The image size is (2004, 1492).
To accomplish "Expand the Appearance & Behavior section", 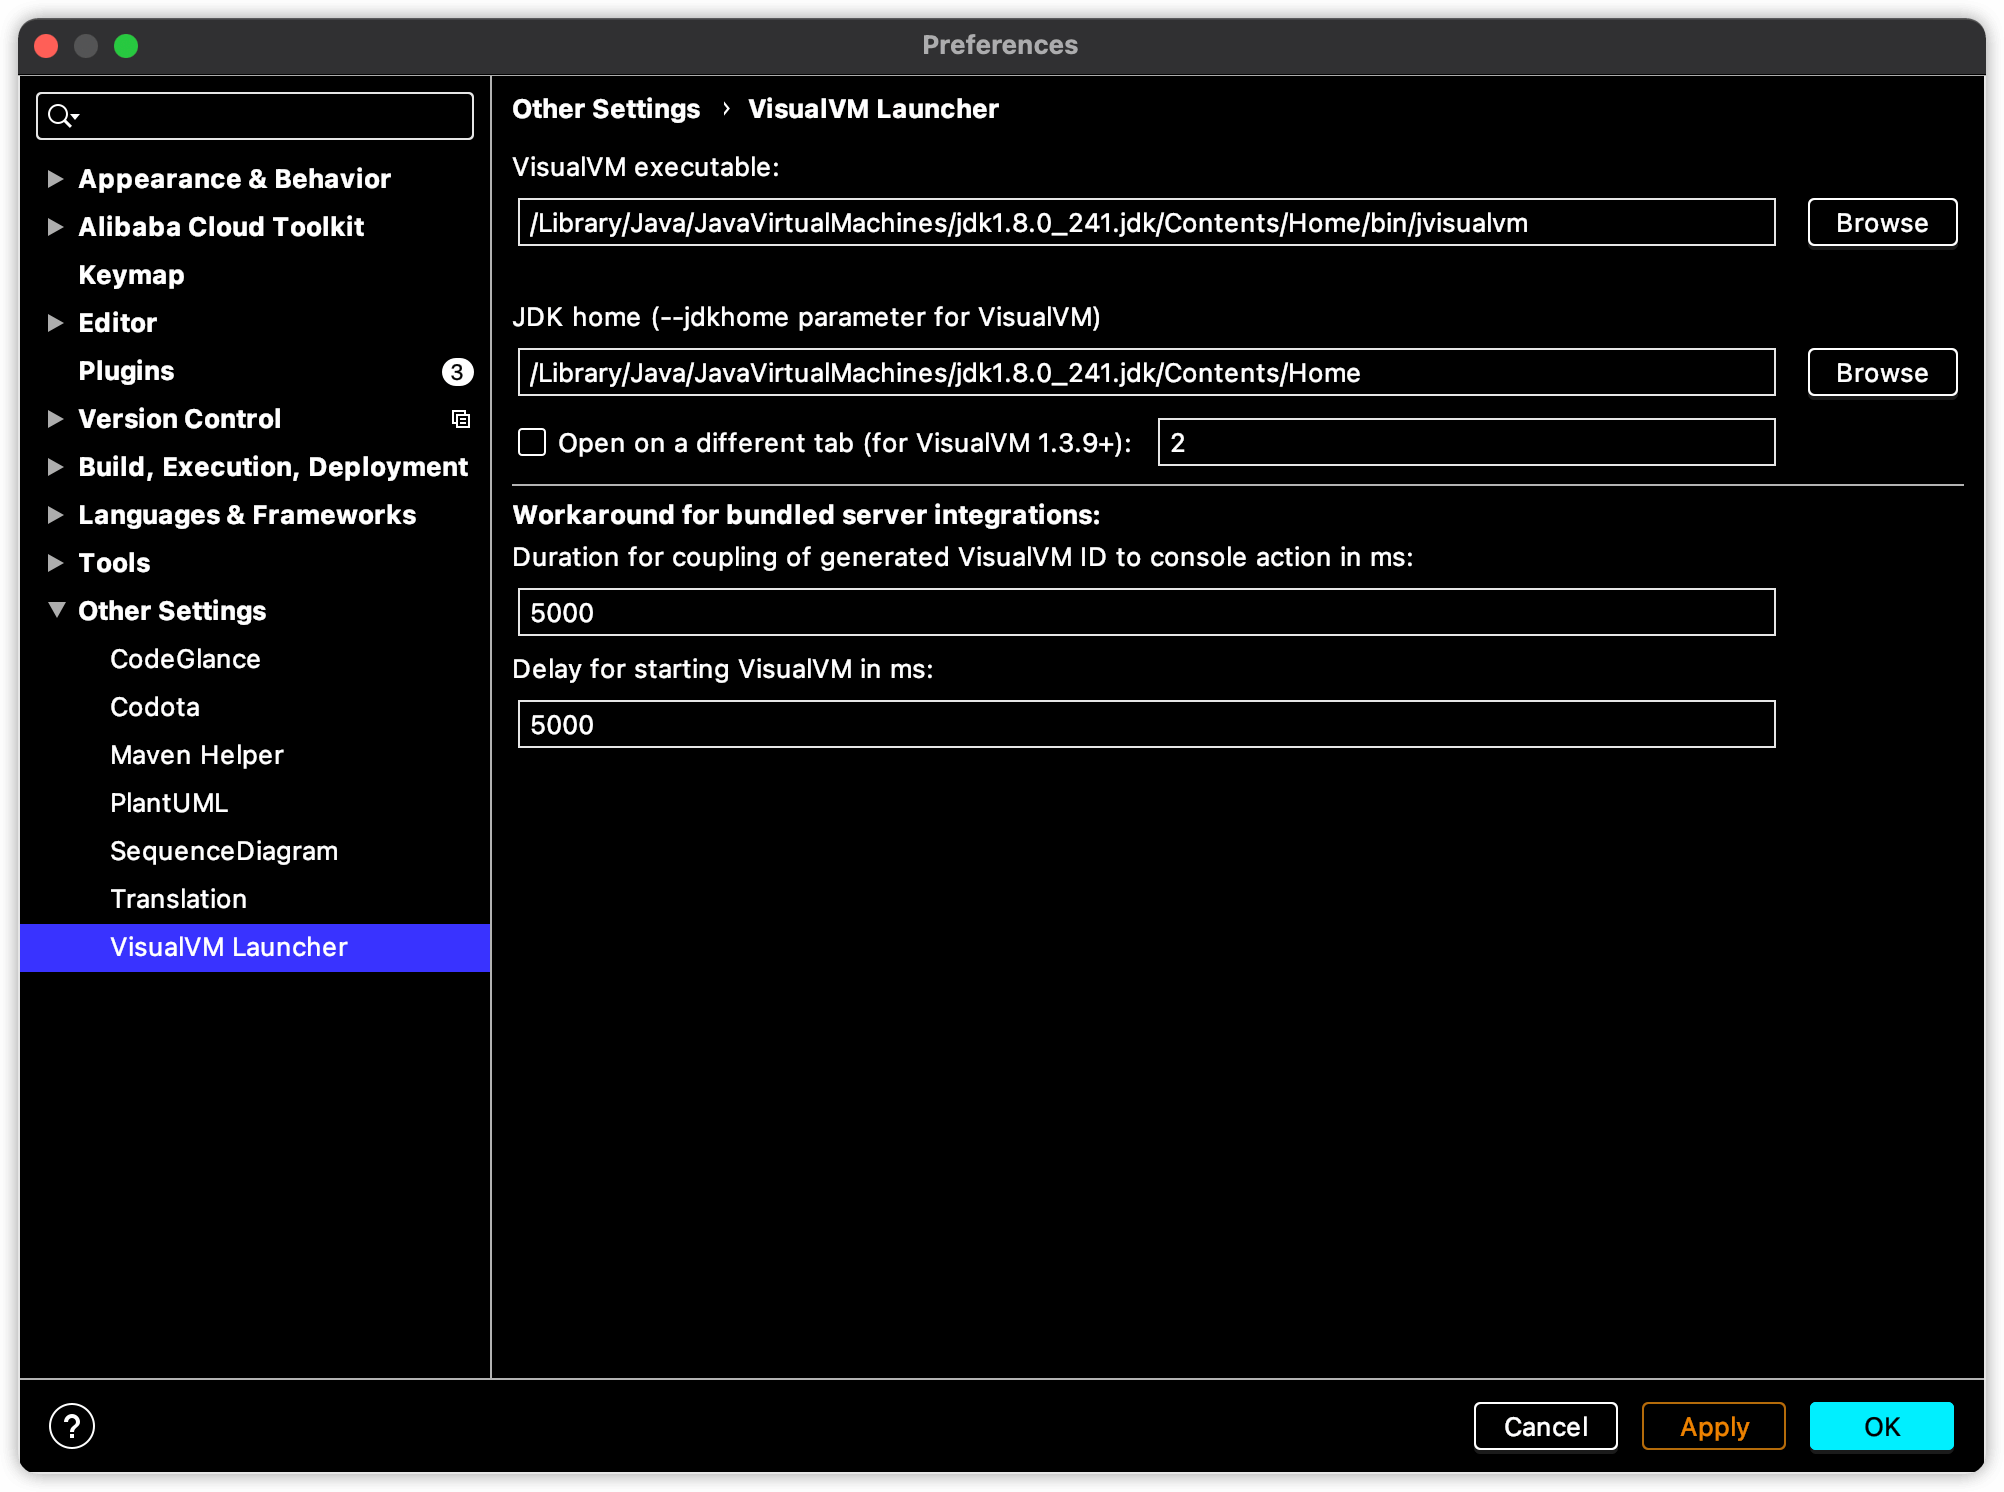I will pos(56,179).
